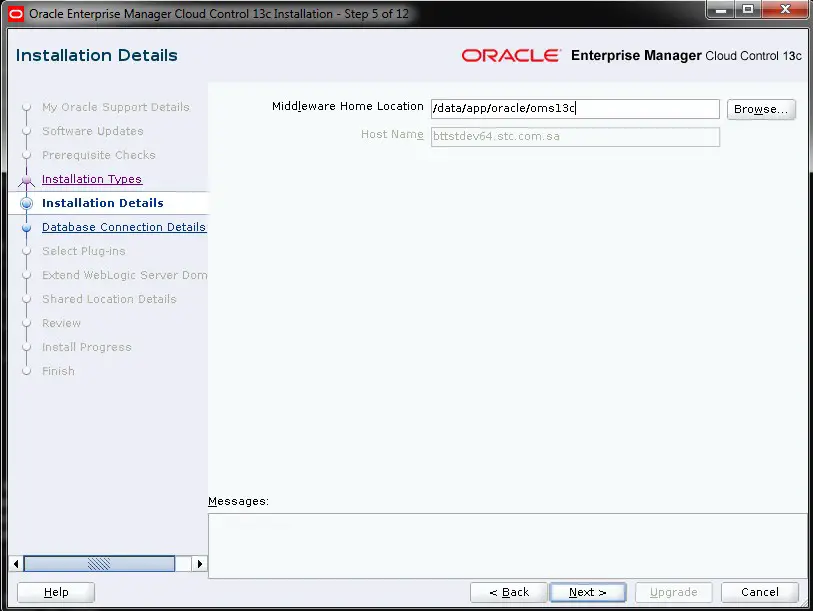Click the horizontal scrollbar thumb under steps
813x611 pixels.
(x=99, y=563)
